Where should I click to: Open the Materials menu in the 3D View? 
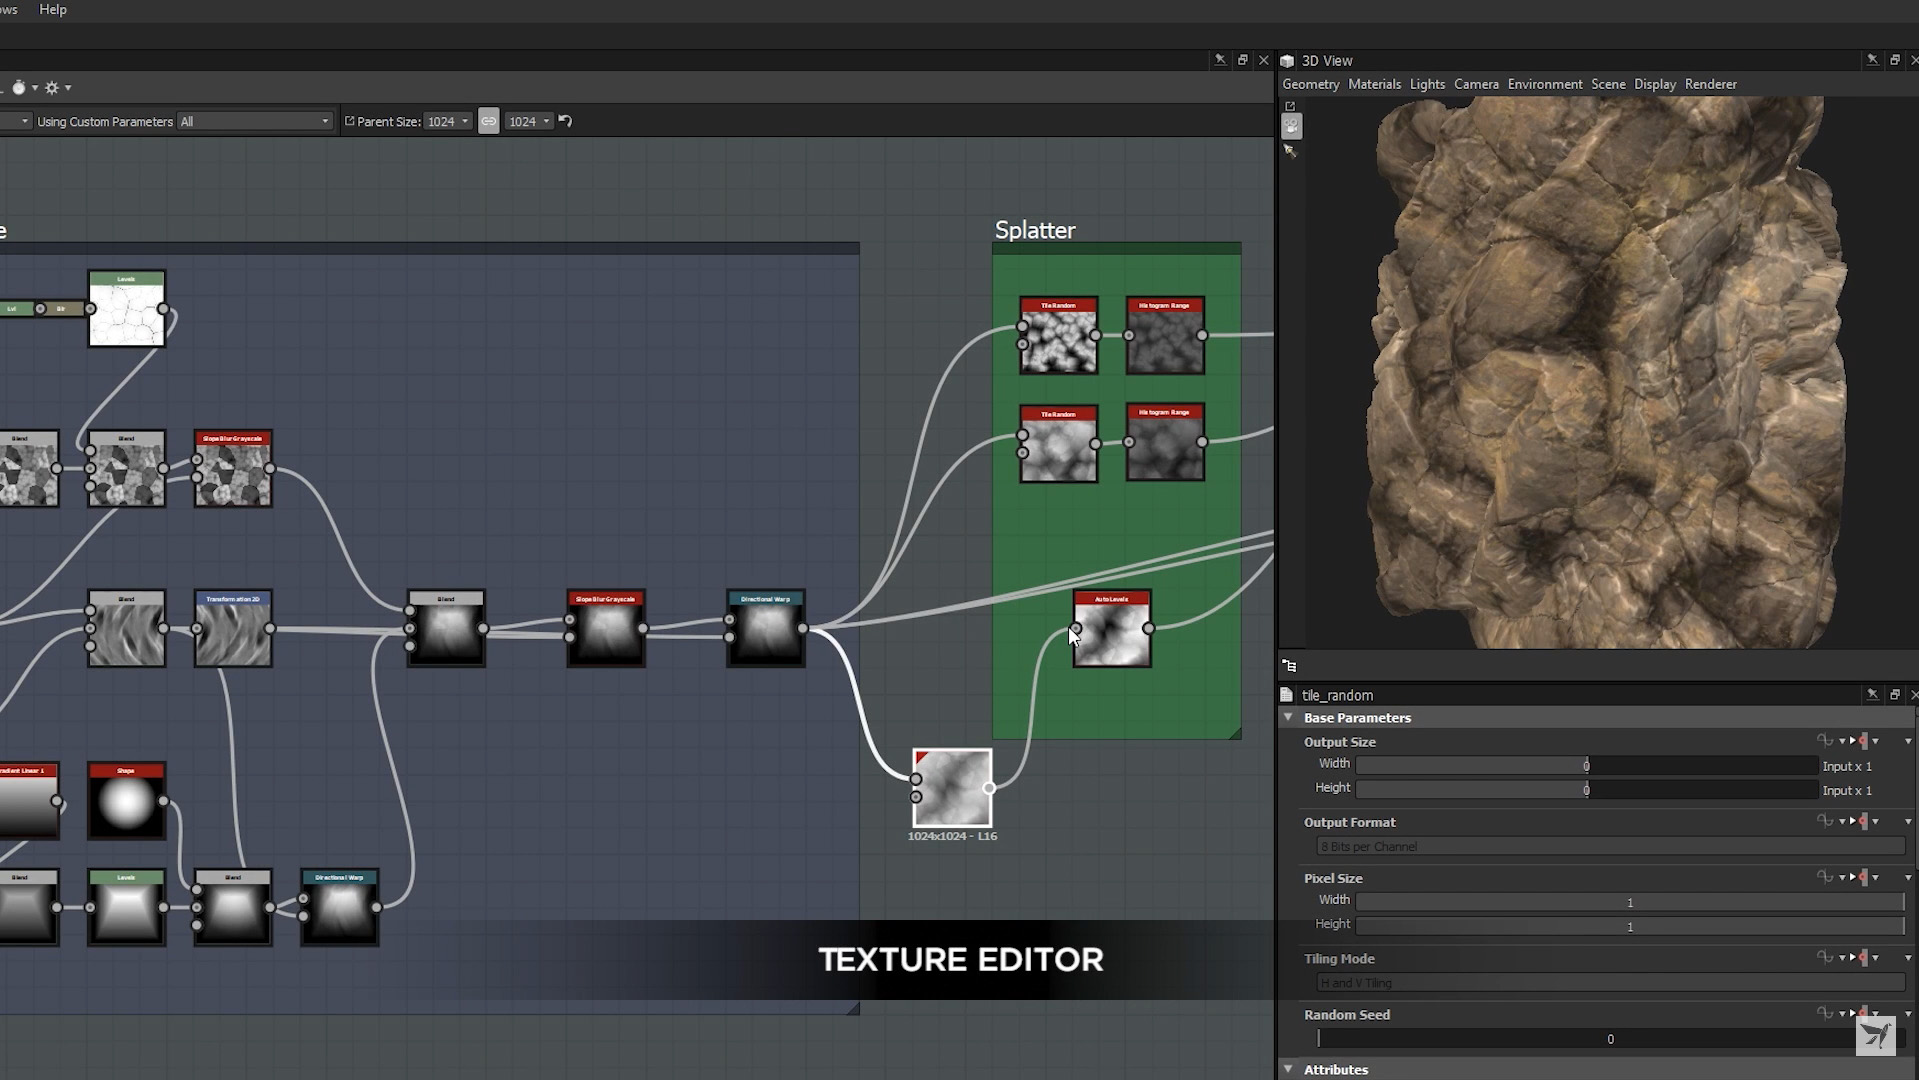(1374, 84)
